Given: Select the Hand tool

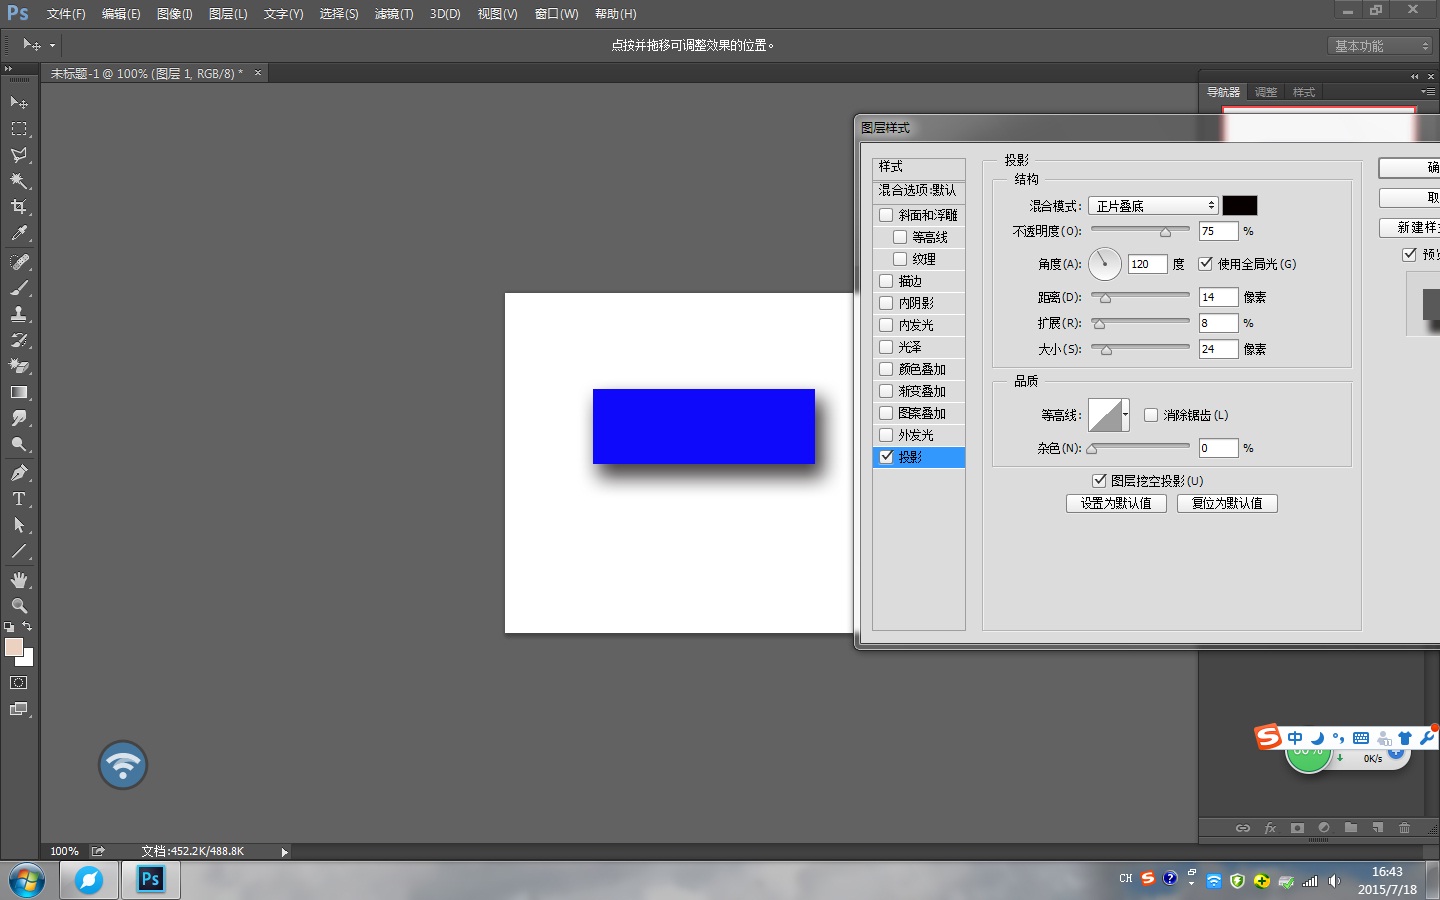Looking at the screenshot, I should tap(19, 580).
